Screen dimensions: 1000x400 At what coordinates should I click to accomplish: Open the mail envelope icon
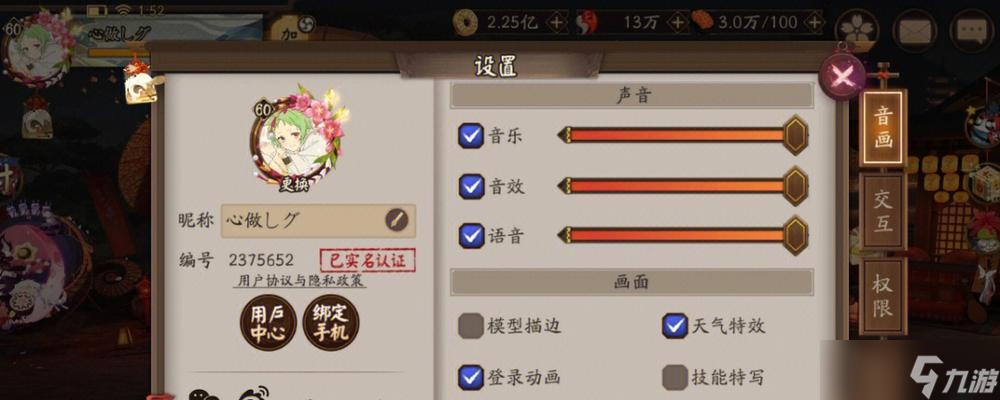tap(915, 30)
